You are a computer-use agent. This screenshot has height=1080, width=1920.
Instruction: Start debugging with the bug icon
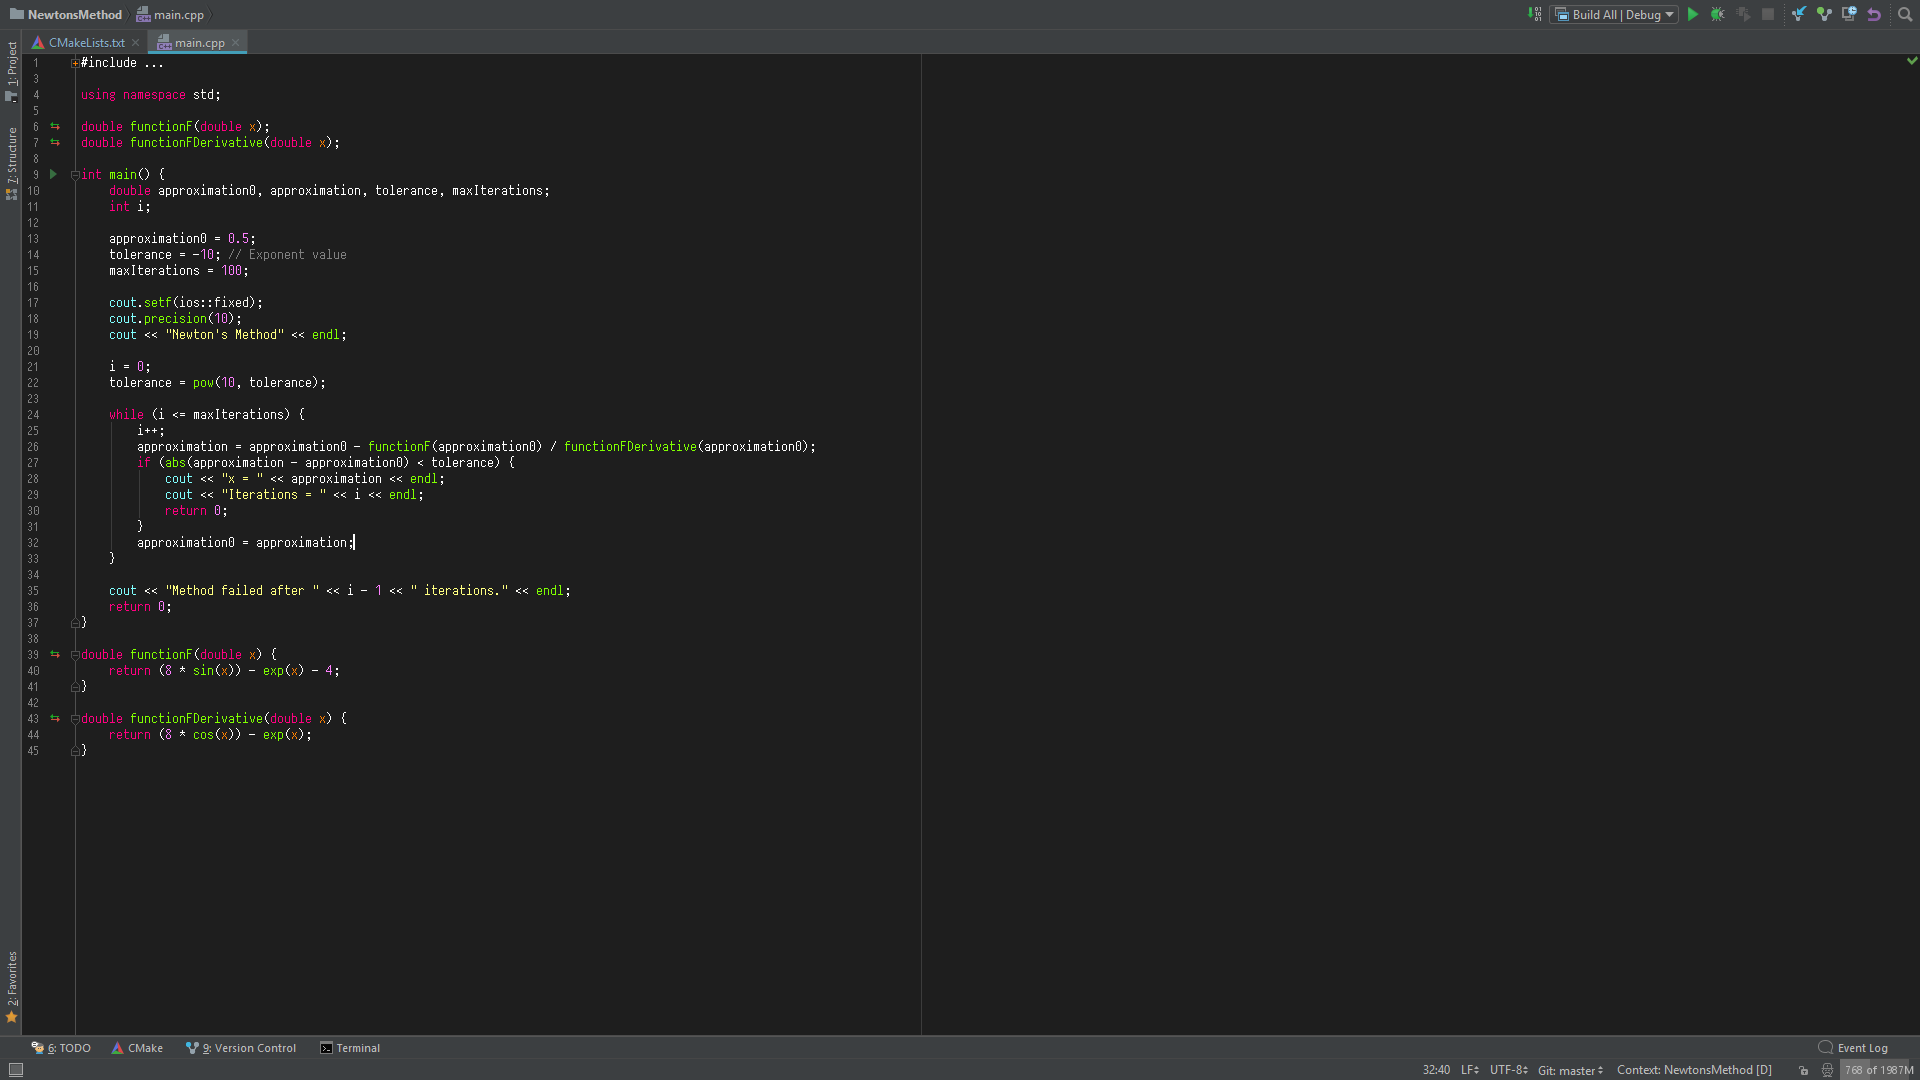tap(1718, 14)
